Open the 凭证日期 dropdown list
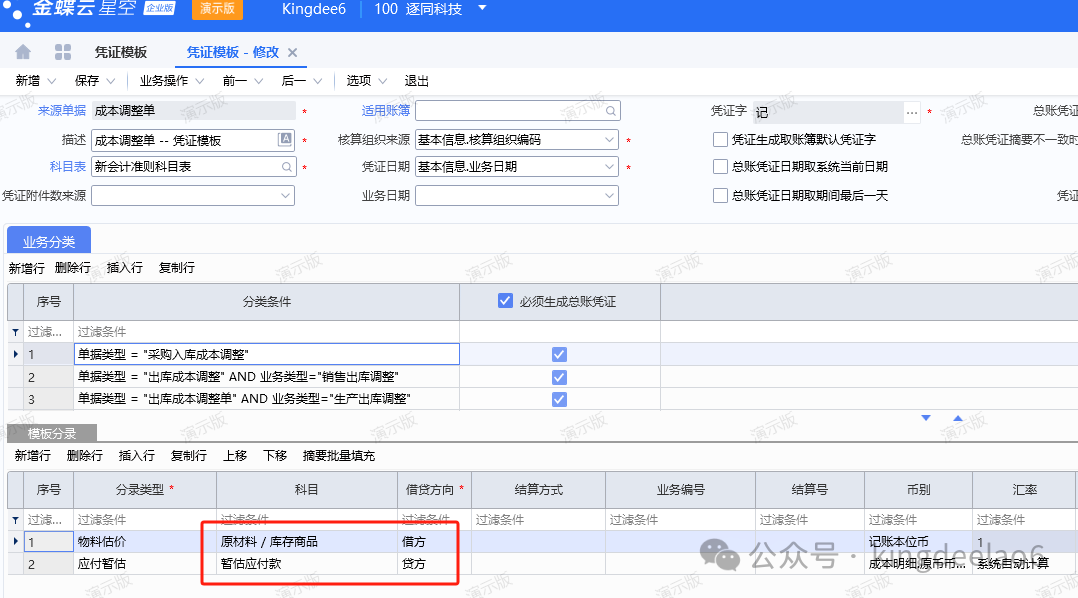This screenshot has width=1078, height=598. point(610,167)
